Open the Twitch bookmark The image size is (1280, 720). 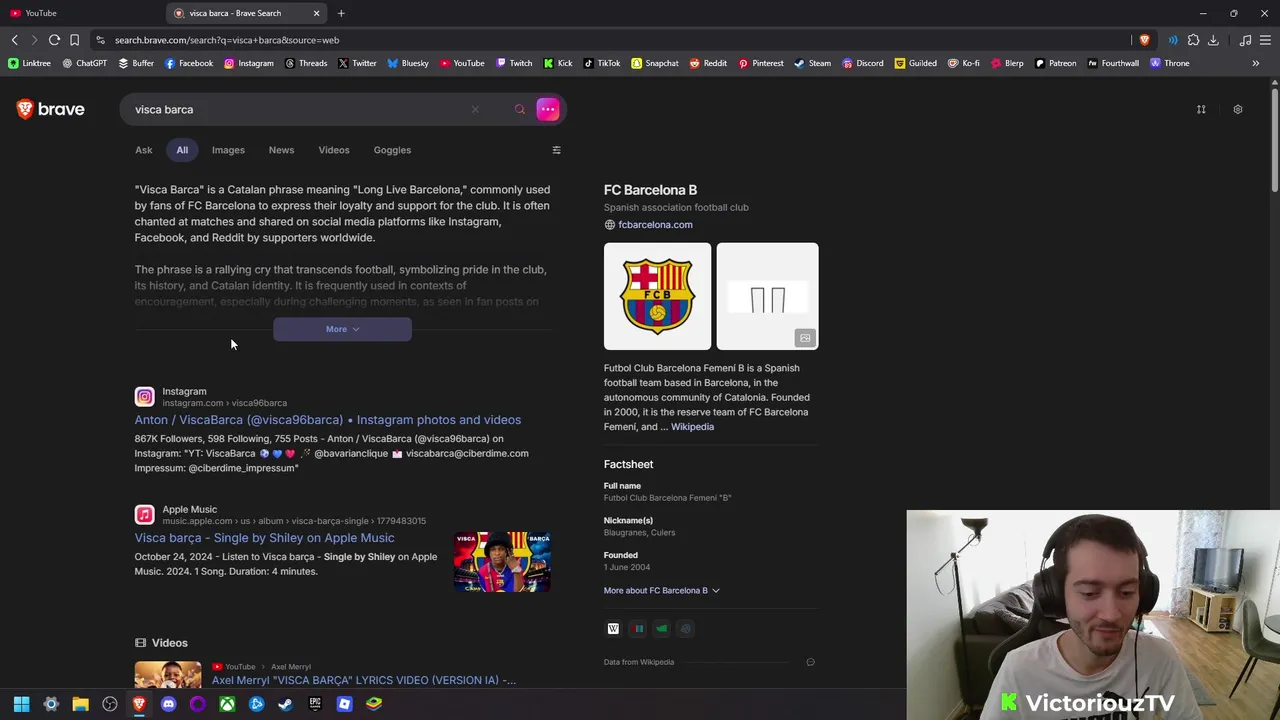tap(514, 63)
